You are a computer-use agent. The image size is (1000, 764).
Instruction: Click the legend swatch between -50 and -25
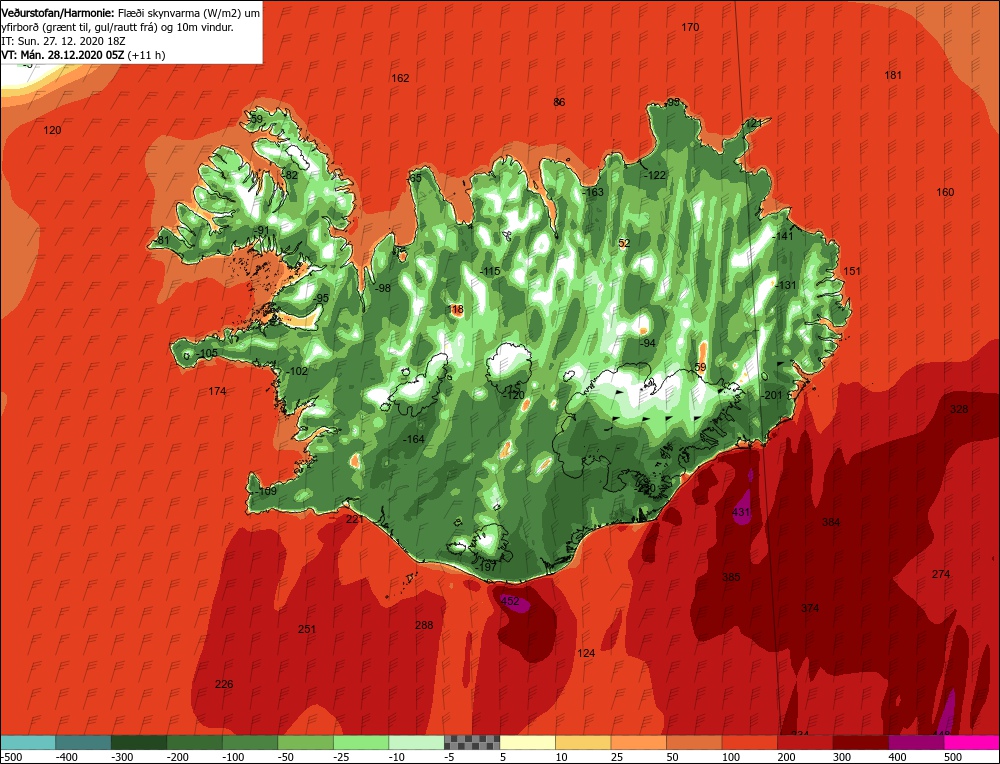[x=305, y=742]
